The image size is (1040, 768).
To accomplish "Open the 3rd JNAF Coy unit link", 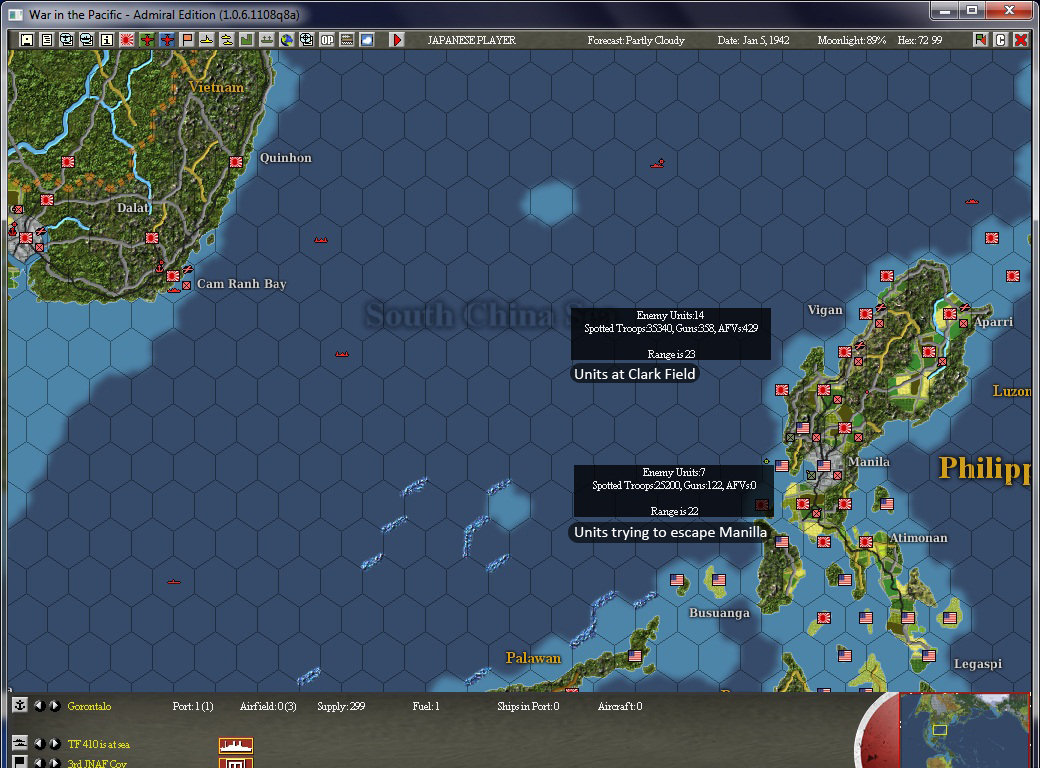I will click(x=97, y=763).
